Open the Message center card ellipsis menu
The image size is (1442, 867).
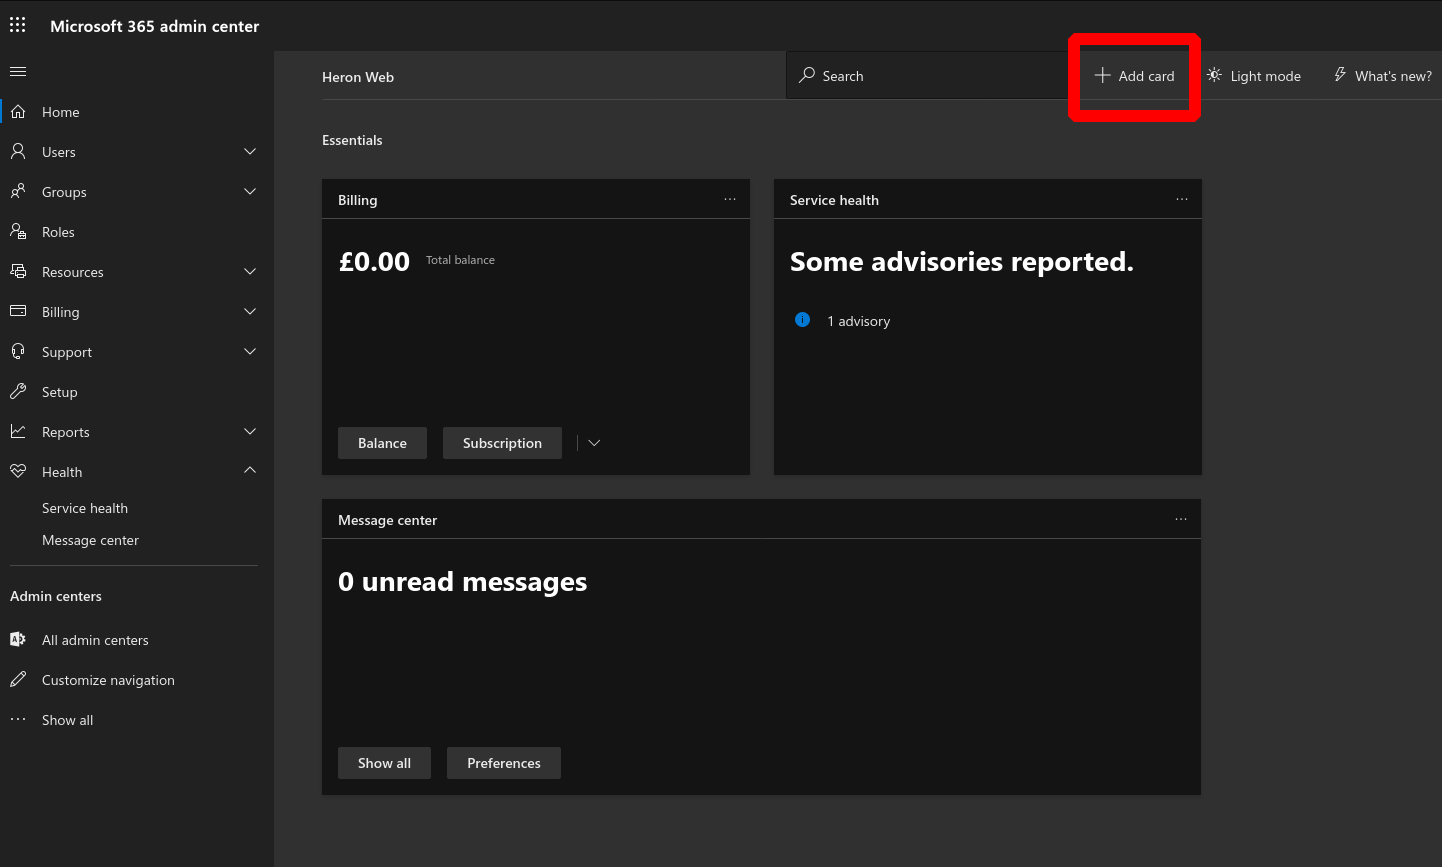point(1181,519)
